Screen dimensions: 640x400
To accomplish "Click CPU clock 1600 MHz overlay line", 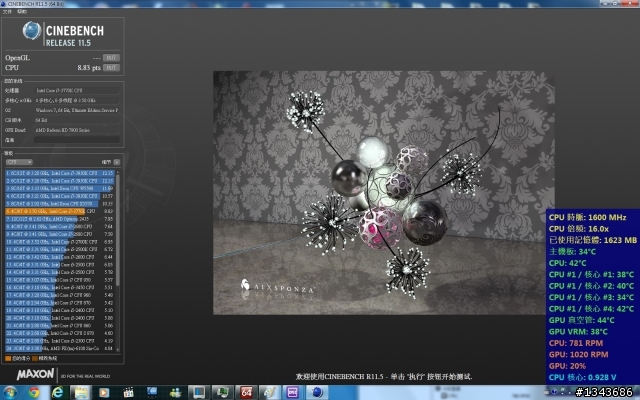I will click(587, 218).
